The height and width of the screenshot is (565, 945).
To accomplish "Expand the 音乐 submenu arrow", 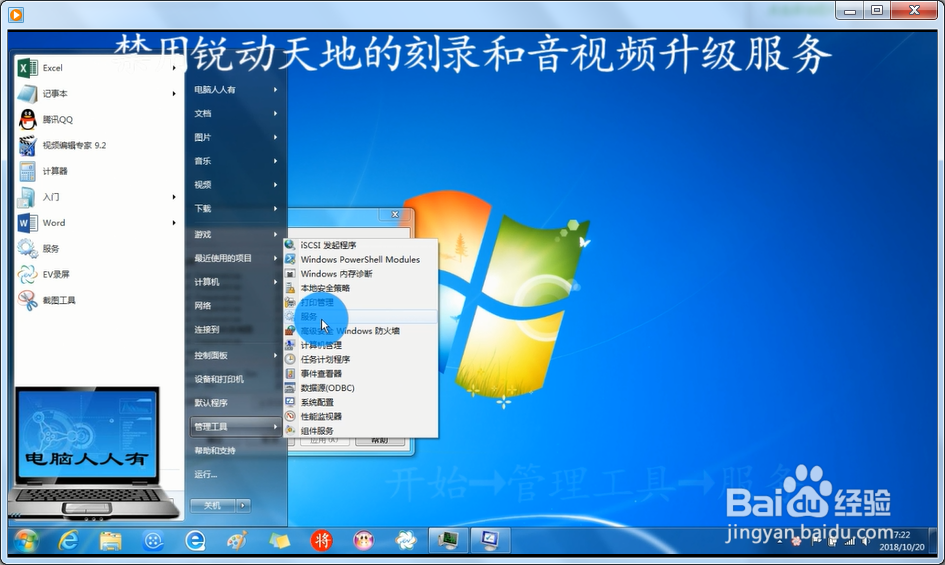I will (275, 161).
